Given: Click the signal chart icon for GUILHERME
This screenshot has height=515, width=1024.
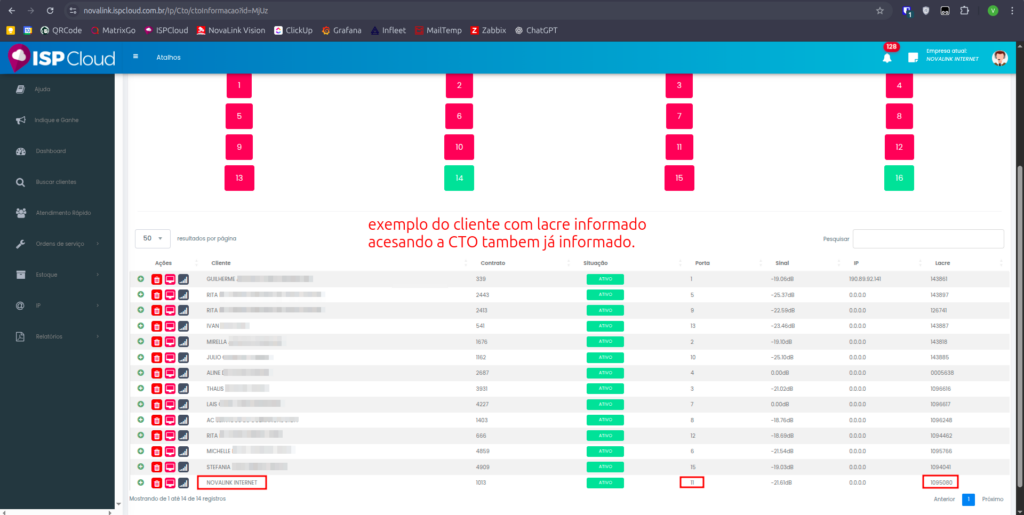Looking at the screenshot, I should coord(183,279).
